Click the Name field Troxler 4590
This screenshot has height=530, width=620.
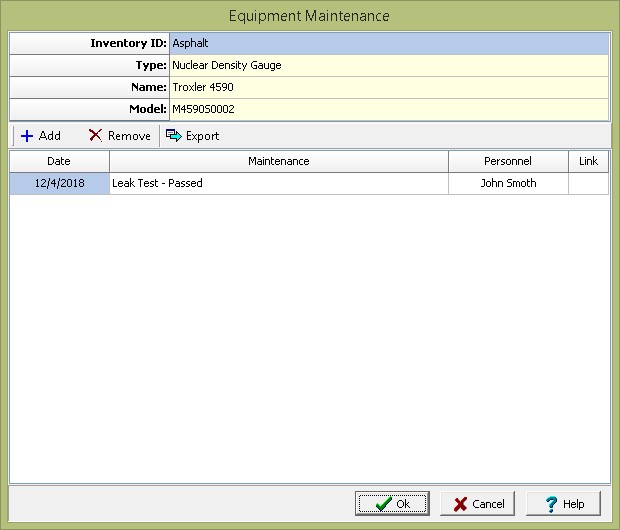388,88
